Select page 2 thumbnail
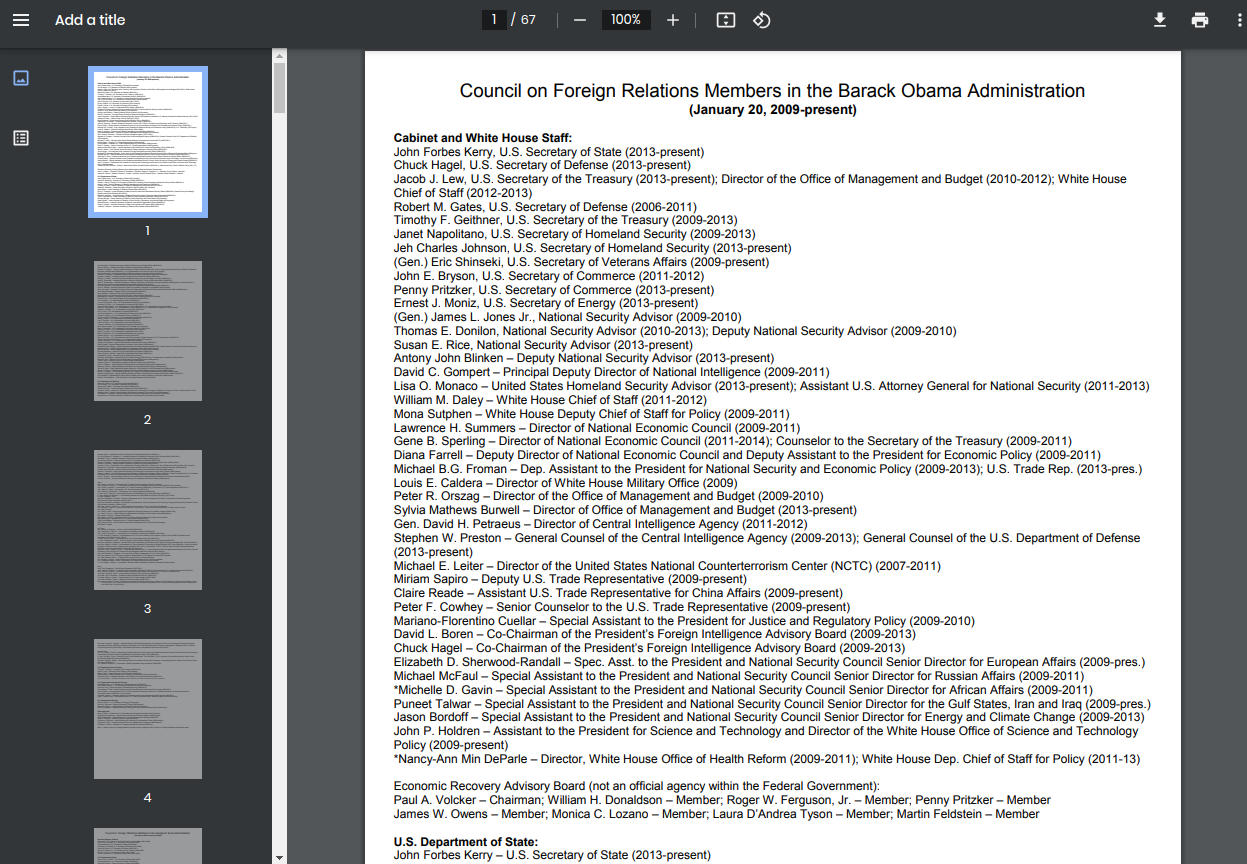This screenshot has width=1247, height=864. tap(148, 331)
